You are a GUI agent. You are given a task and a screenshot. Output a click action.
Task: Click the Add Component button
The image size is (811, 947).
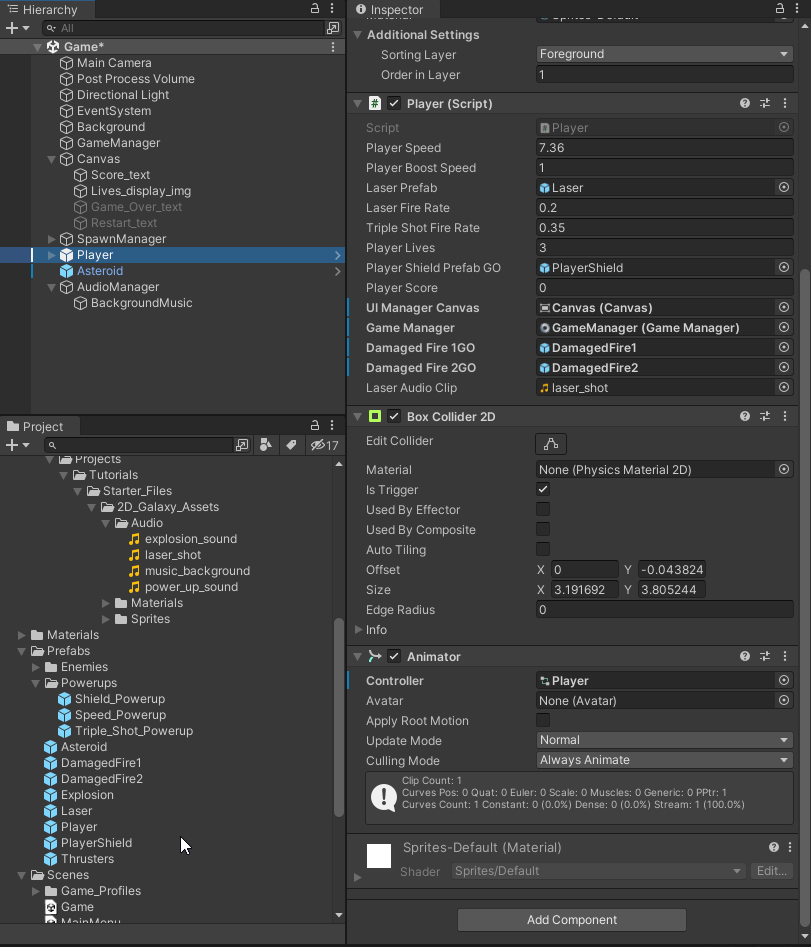pyautogui.click(x=571, y=920)
